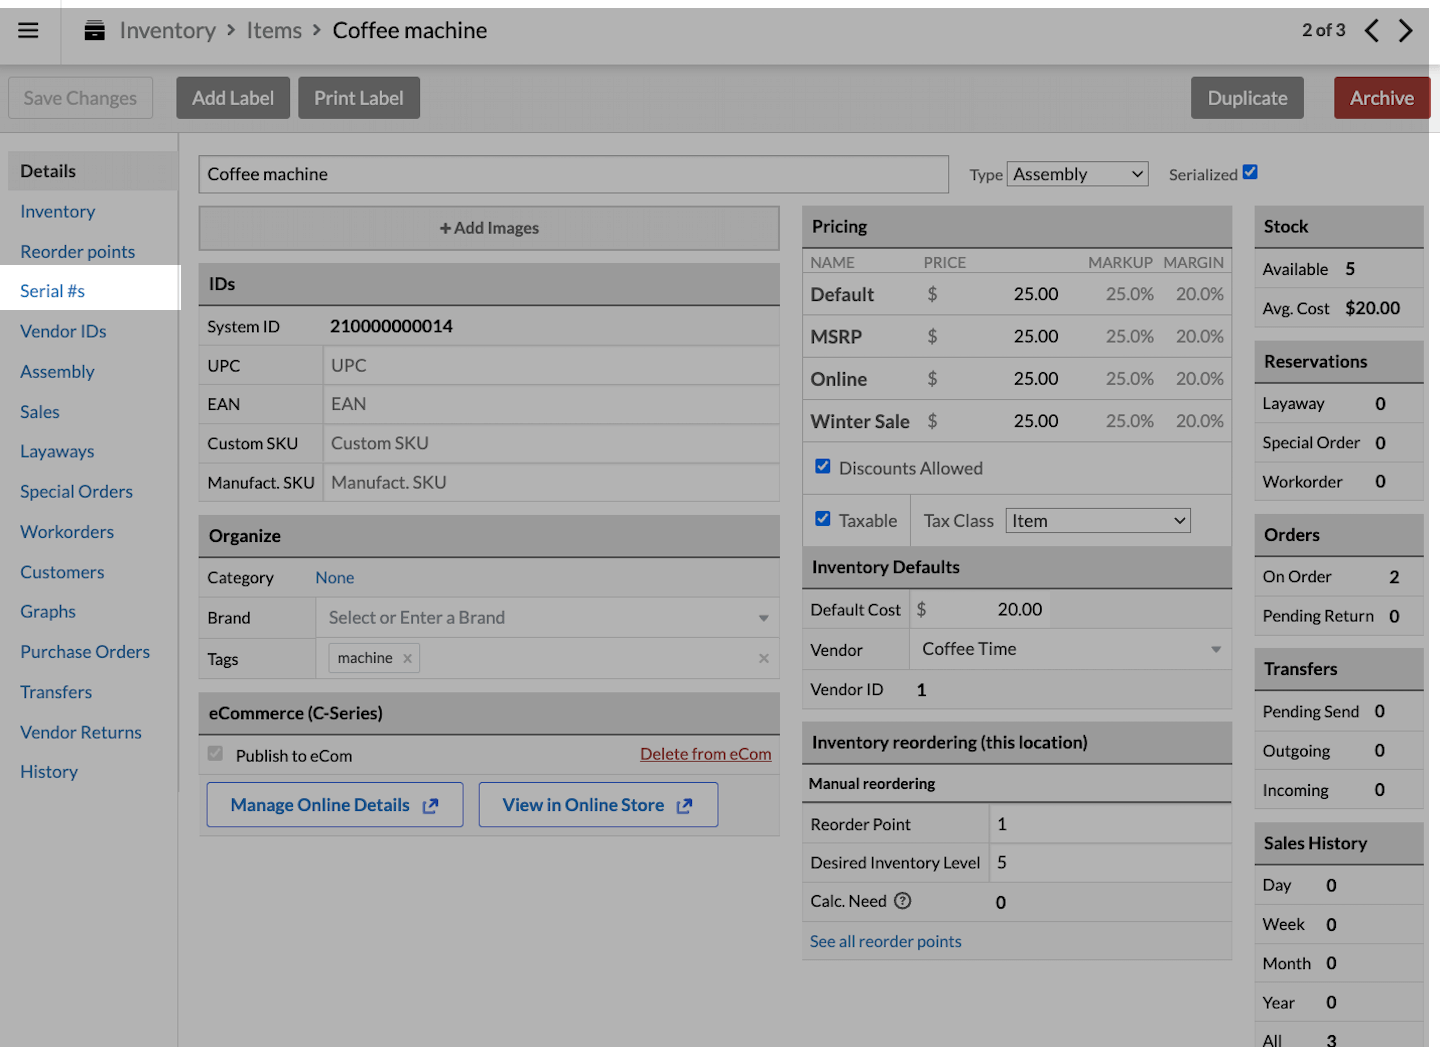Click the UPC input field
1440x1047 pixels.
[x=550, y=366]
